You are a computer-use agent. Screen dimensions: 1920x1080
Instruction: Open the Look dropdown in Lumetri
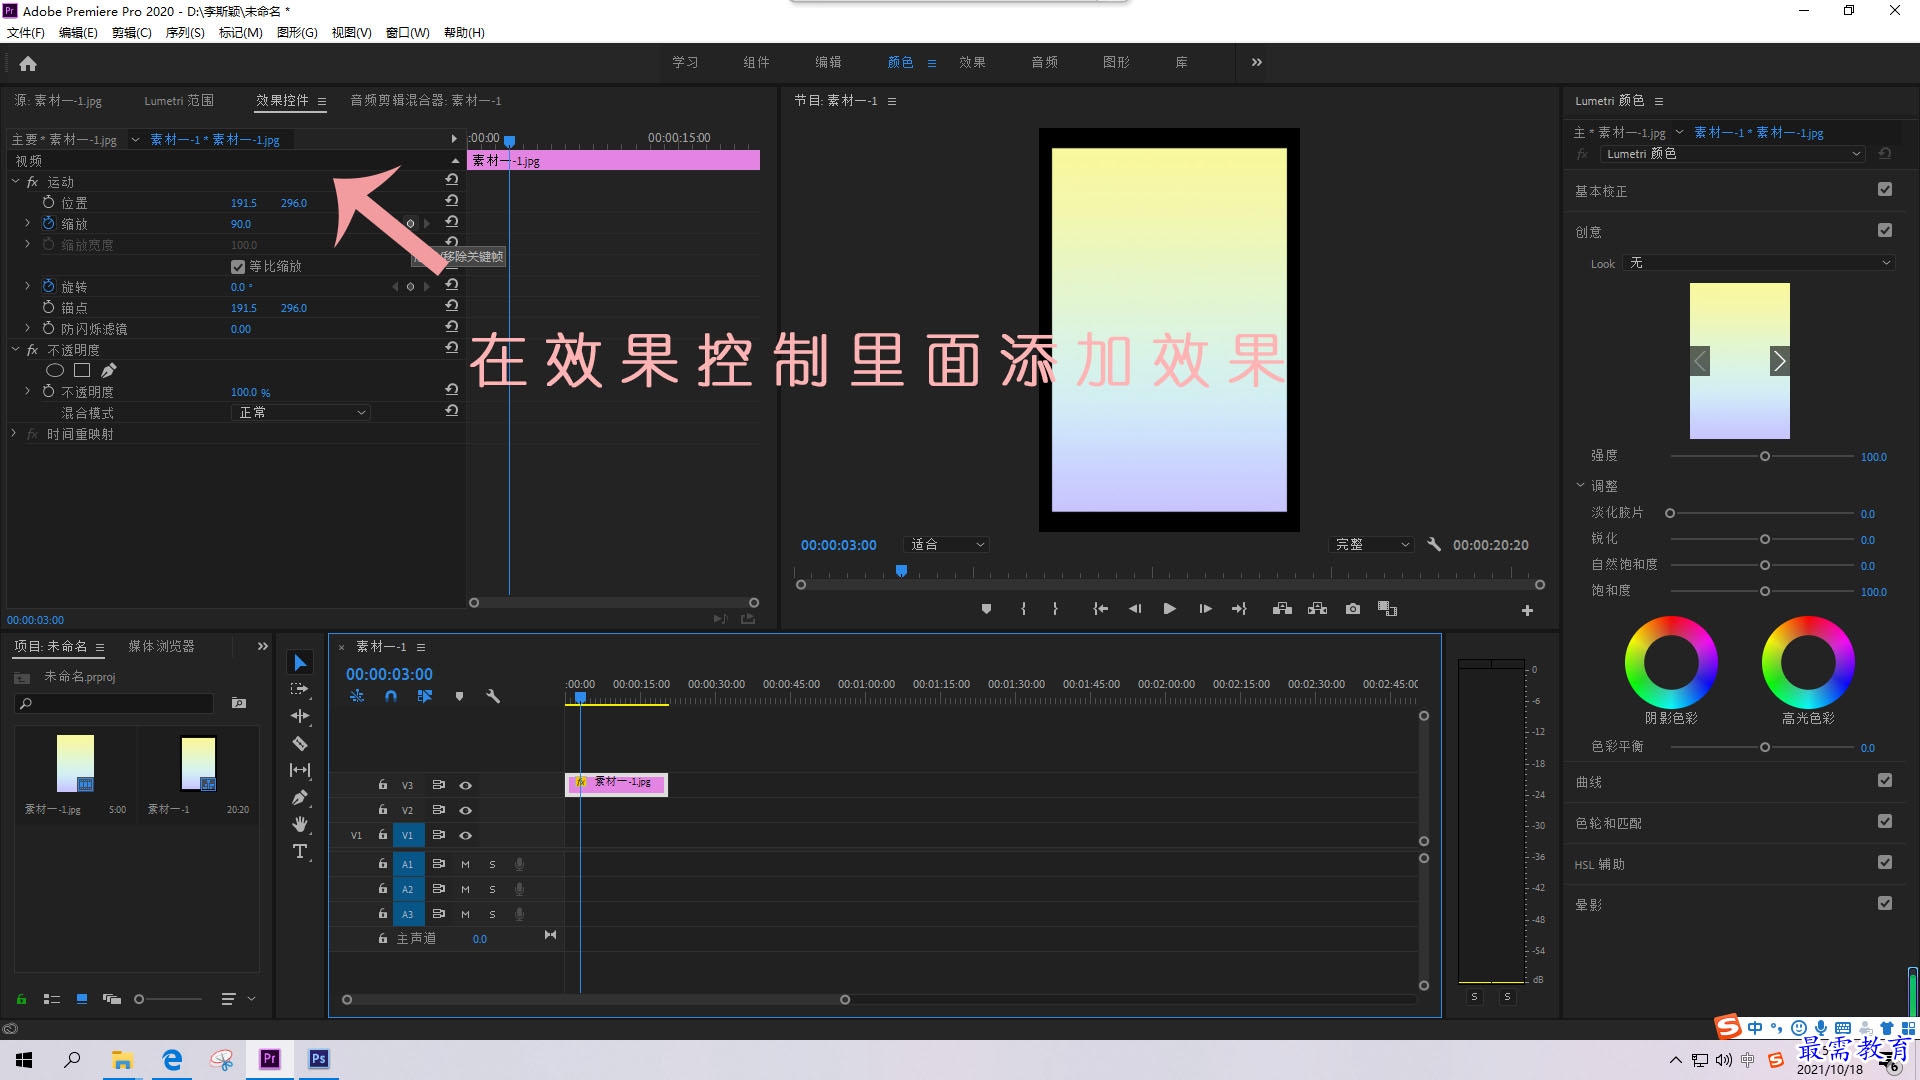tap(1758, 263)
